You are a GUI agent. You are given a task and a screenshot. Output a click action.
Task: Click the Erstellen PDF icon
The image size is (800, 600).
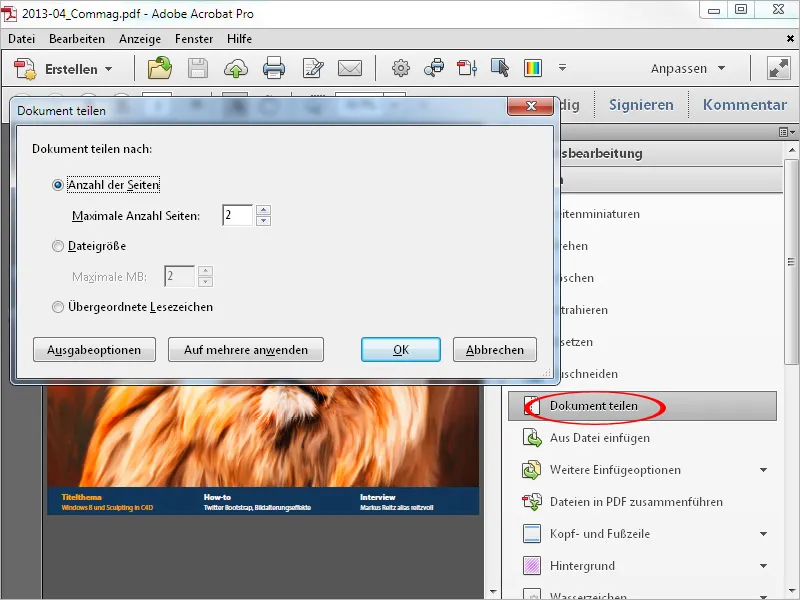24,69
